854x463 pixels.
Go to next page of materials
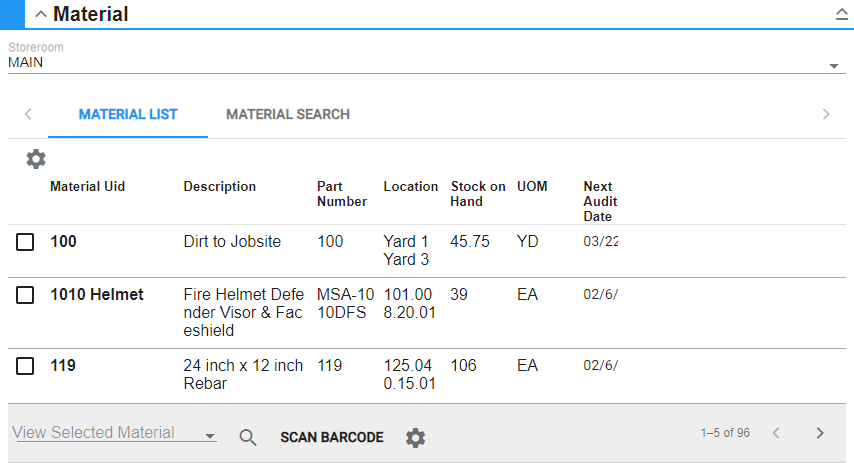tap(820, 433)
